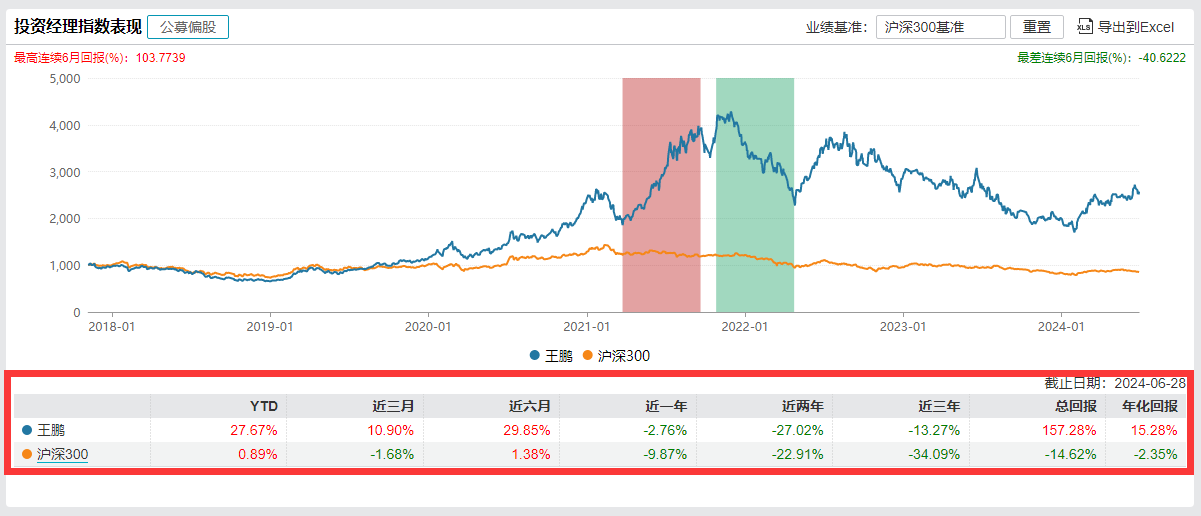Click the Excel file export icon

[1085, 27]
